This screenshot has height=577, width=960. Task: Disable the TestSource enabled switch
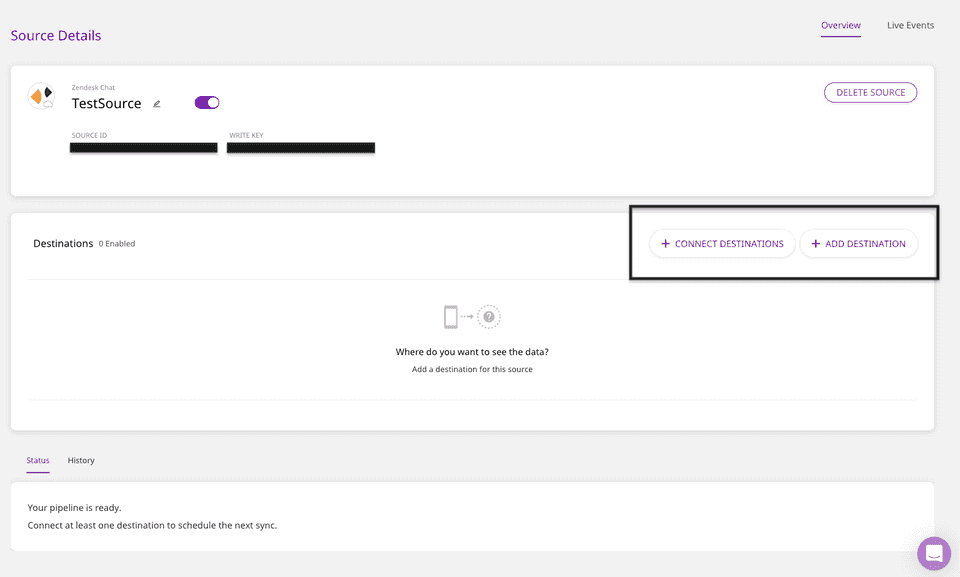pos(207,103)
